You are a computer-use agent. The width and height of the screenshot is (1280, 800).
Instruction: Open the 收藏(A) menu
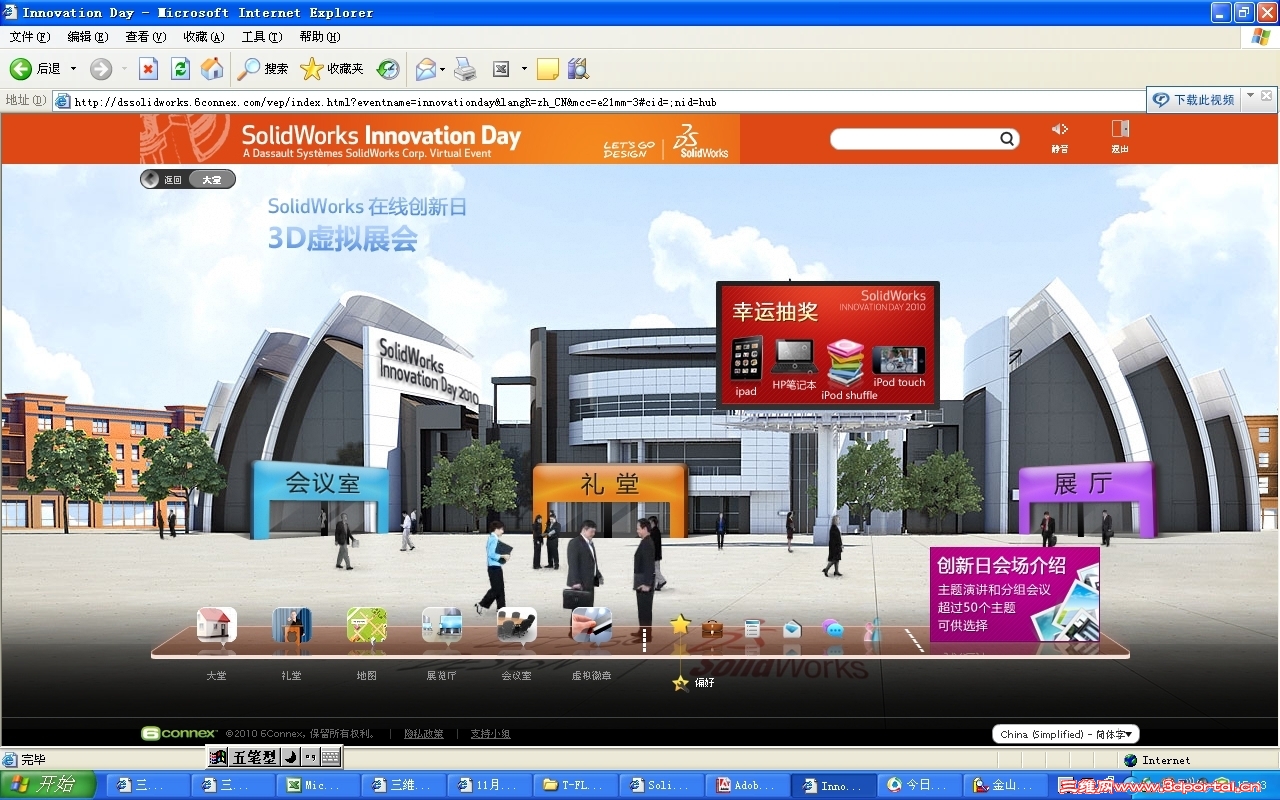click(203, 37)
